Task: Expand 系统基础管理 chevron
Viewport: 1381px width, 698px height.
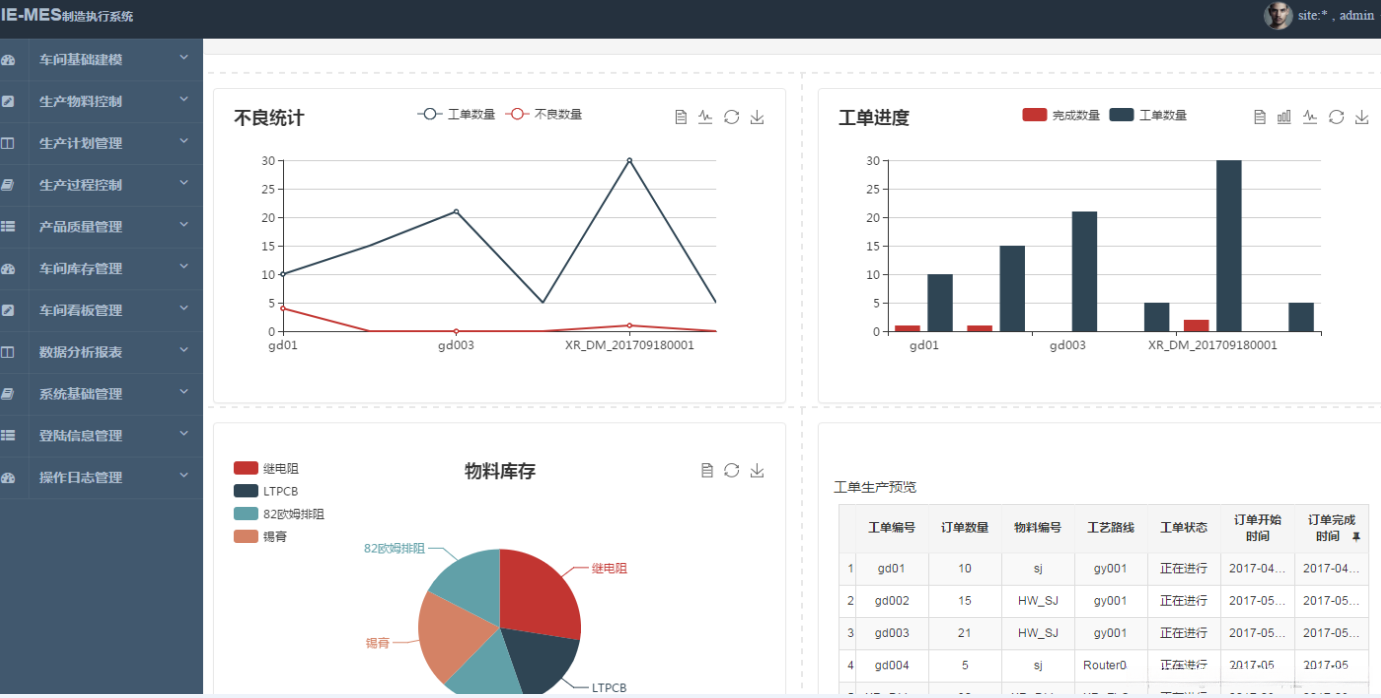Action: click(184, 393)
